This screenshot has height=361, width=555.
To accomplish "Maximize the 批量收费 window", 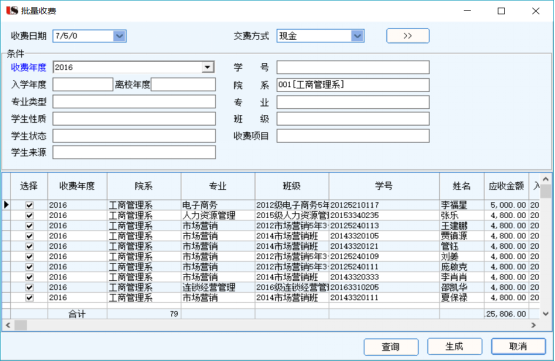I will coord(501,11).
